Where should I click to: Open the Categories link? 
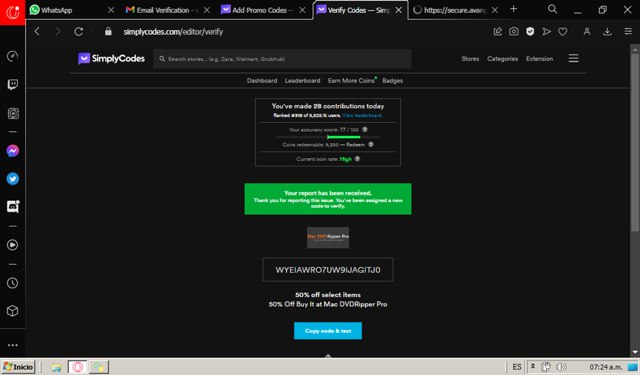pyautogui.click(x=502, y=59)
